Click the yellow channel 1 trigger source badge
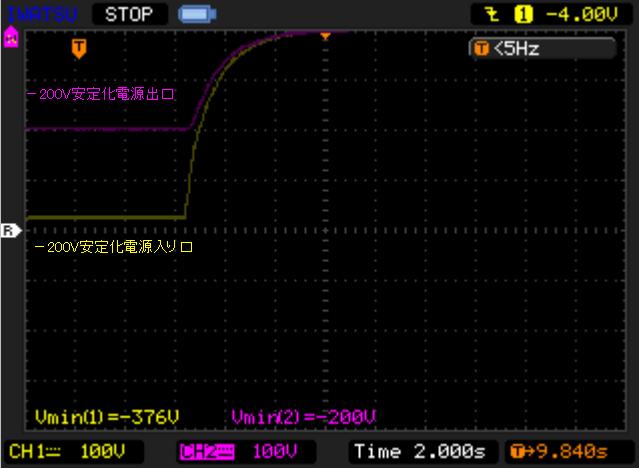The height and width of the screenshot is (468, 639). (523, 15)
